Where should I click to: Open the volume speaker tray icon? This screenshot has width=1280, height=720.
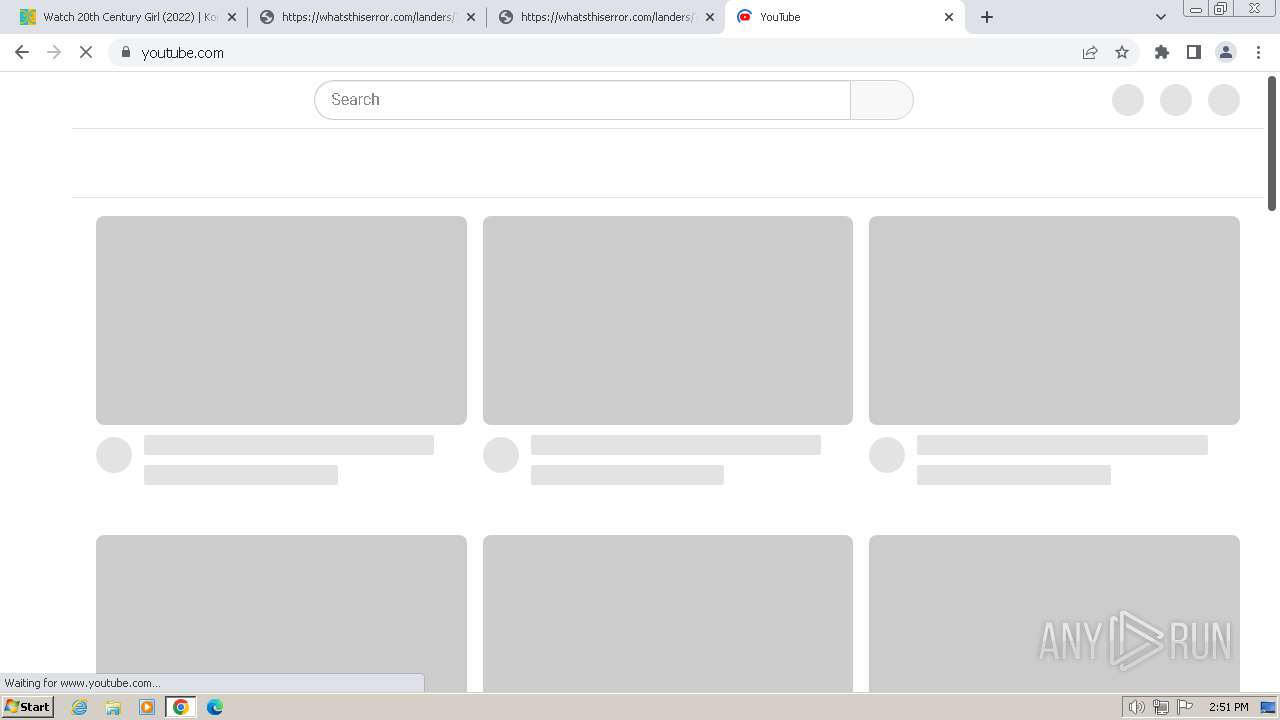(x=1136, y=707)
